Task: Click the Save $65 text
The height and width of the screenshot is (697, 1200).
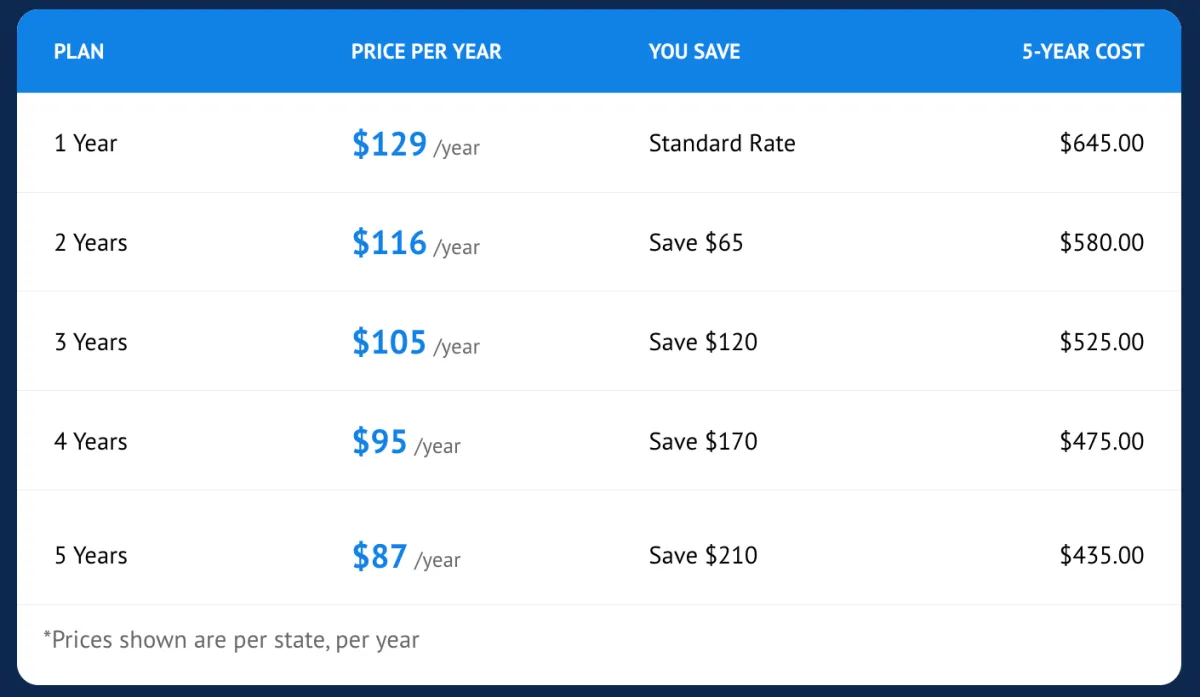Action: point(696,243)
